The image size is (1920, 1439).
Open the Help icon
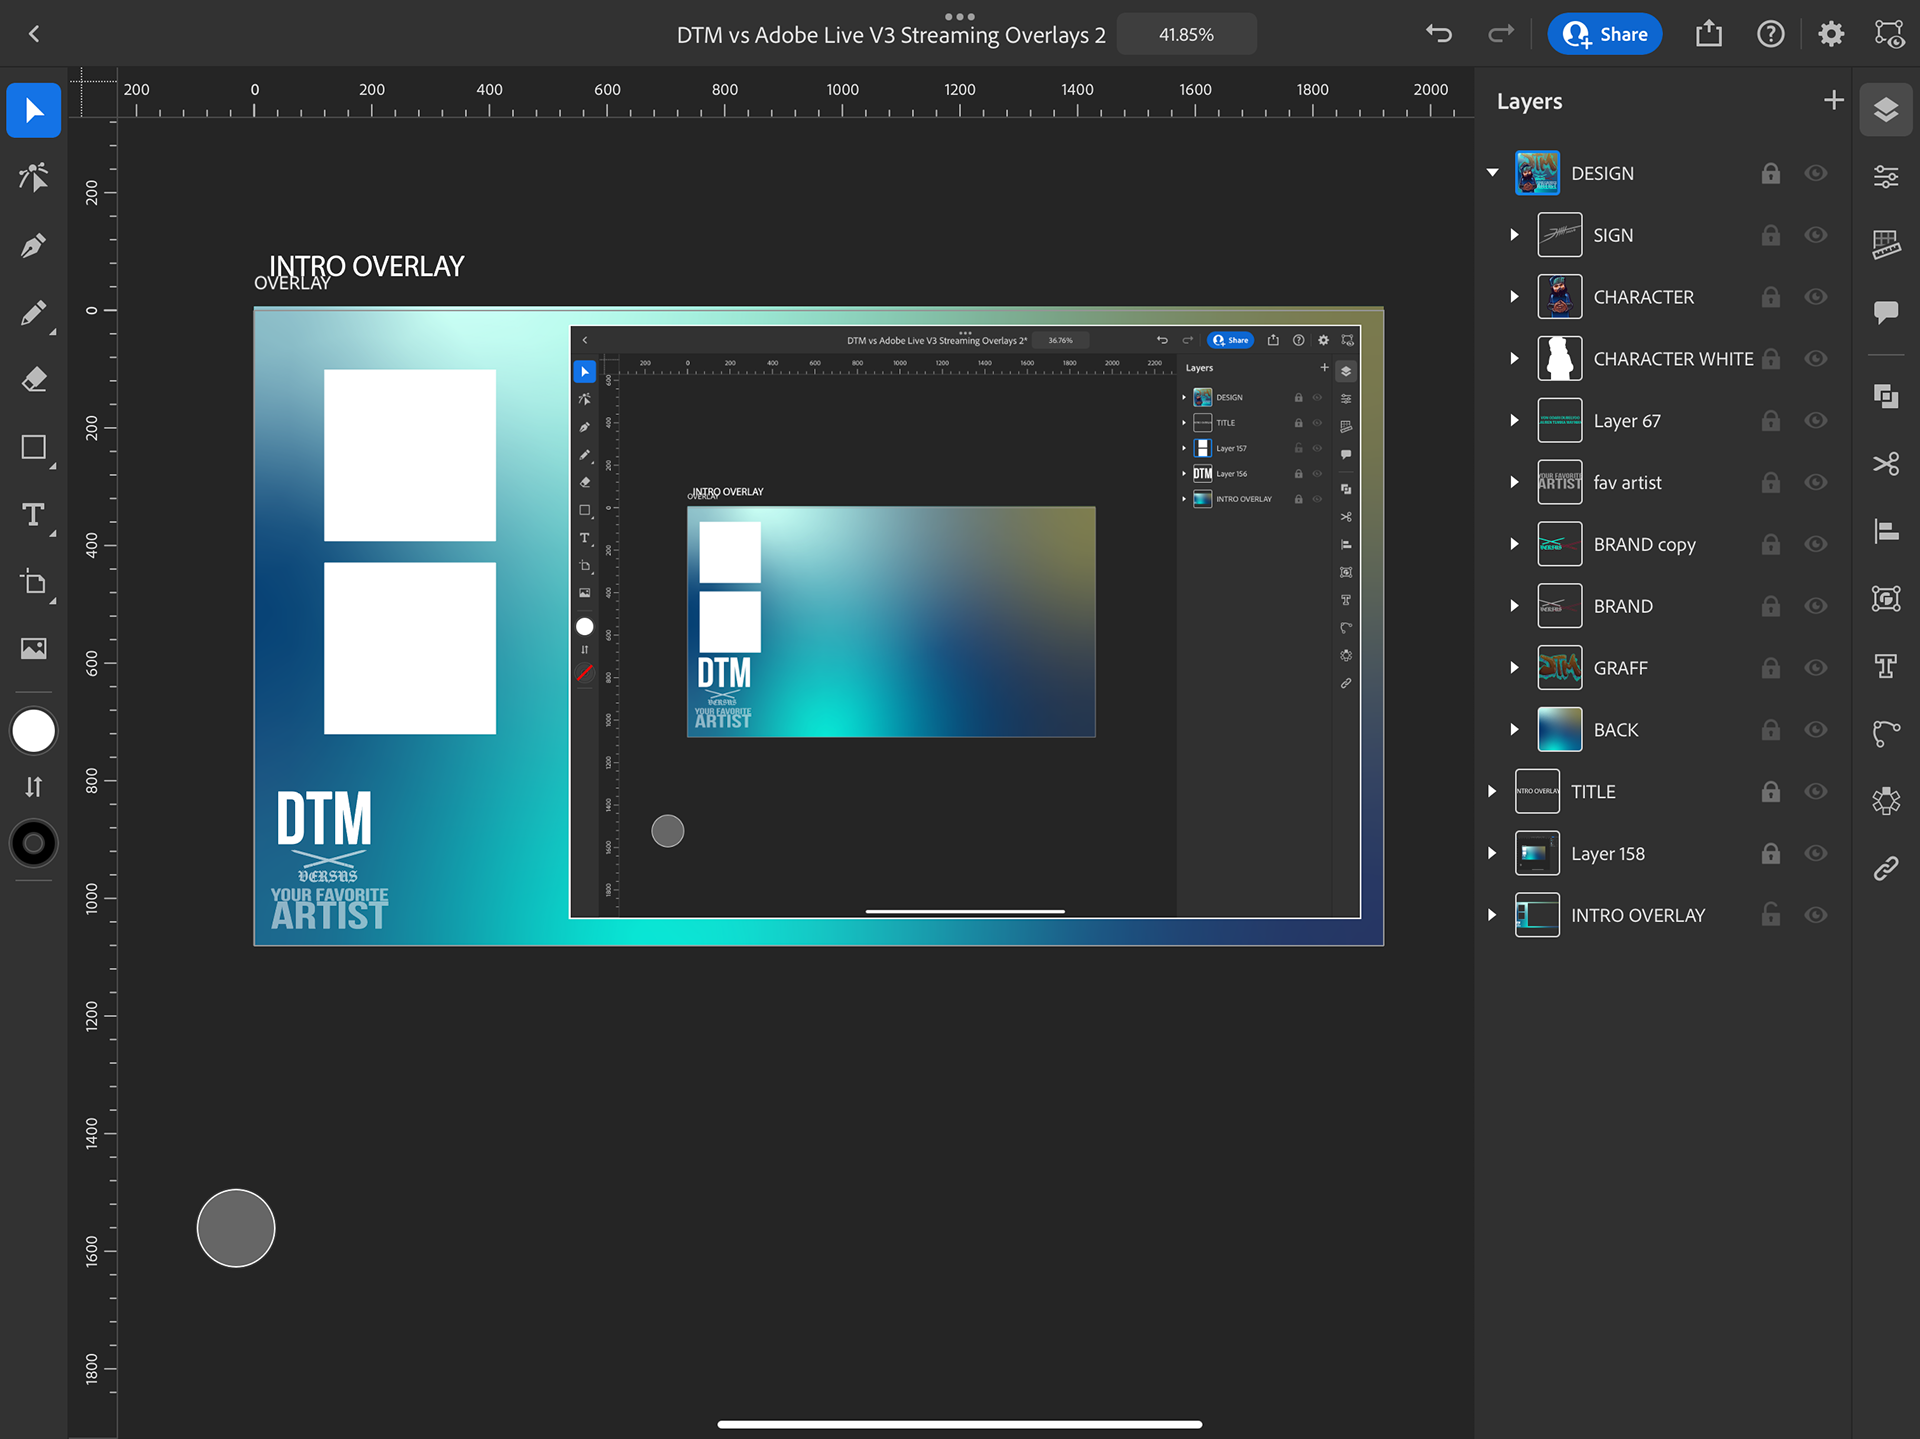point(1771,34)
